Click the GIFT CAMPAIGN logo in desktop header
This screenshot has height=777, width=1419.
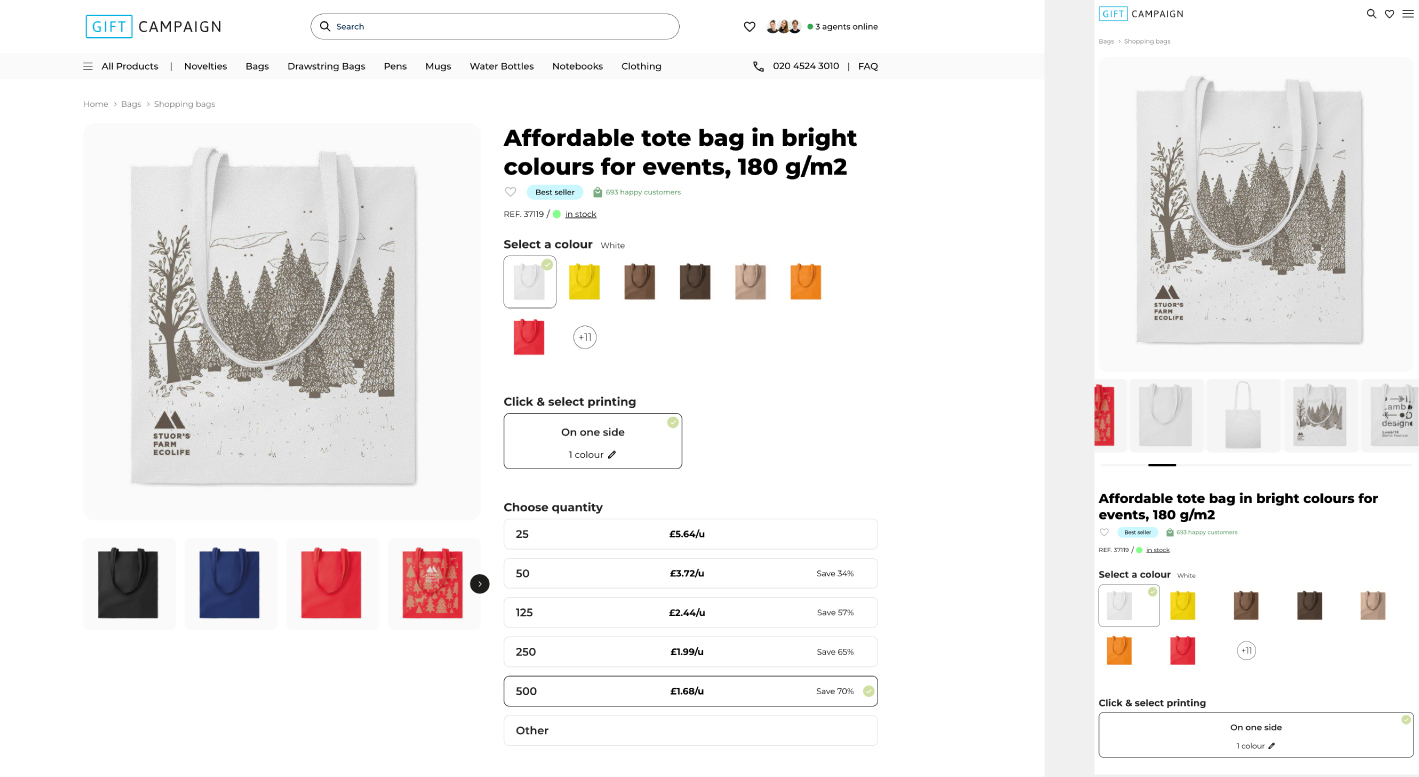point(153,27)
